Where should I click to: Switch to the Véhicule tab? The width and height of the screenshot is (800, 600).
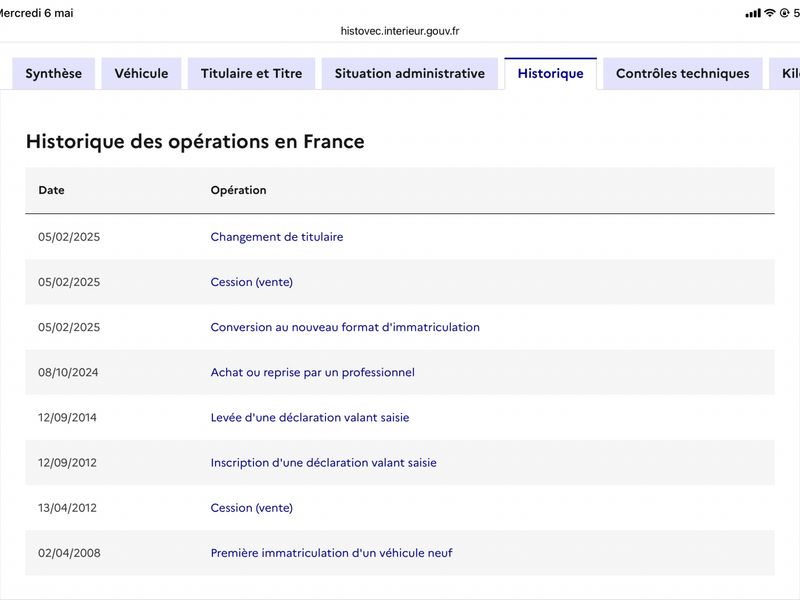click(x=141, y=73)
